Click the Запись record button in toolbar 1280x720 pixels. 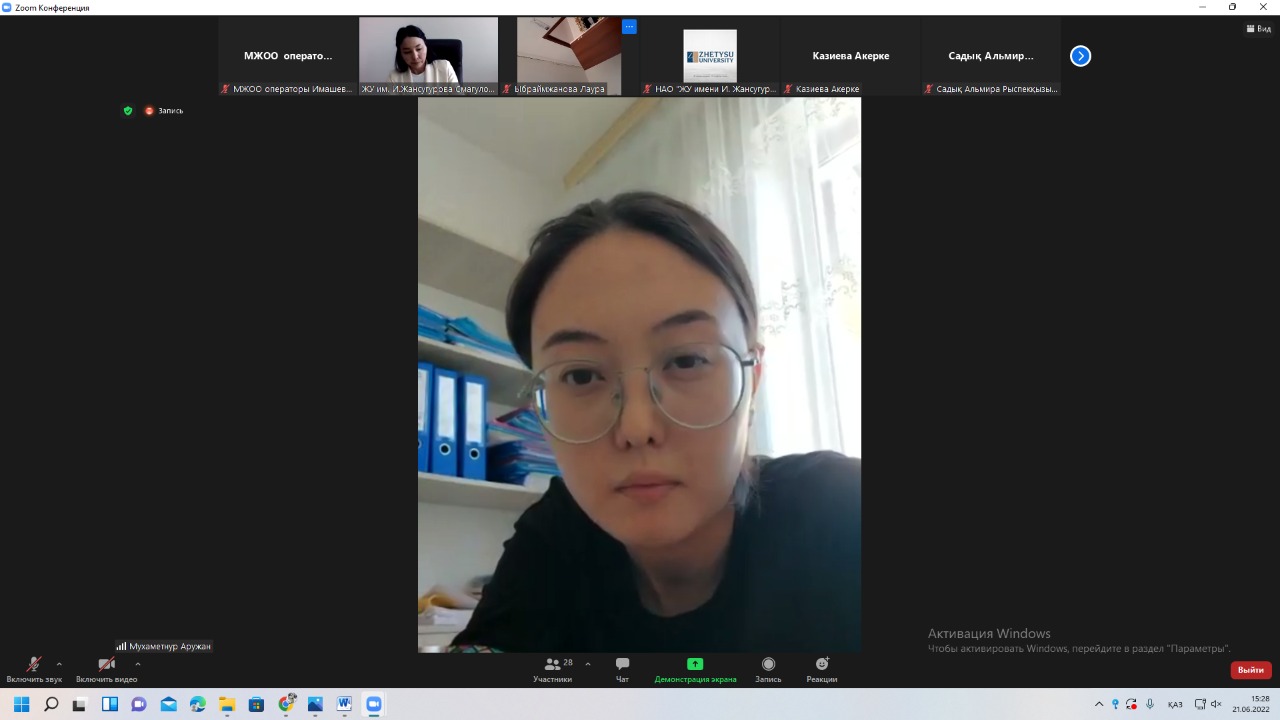pos(768,669)
